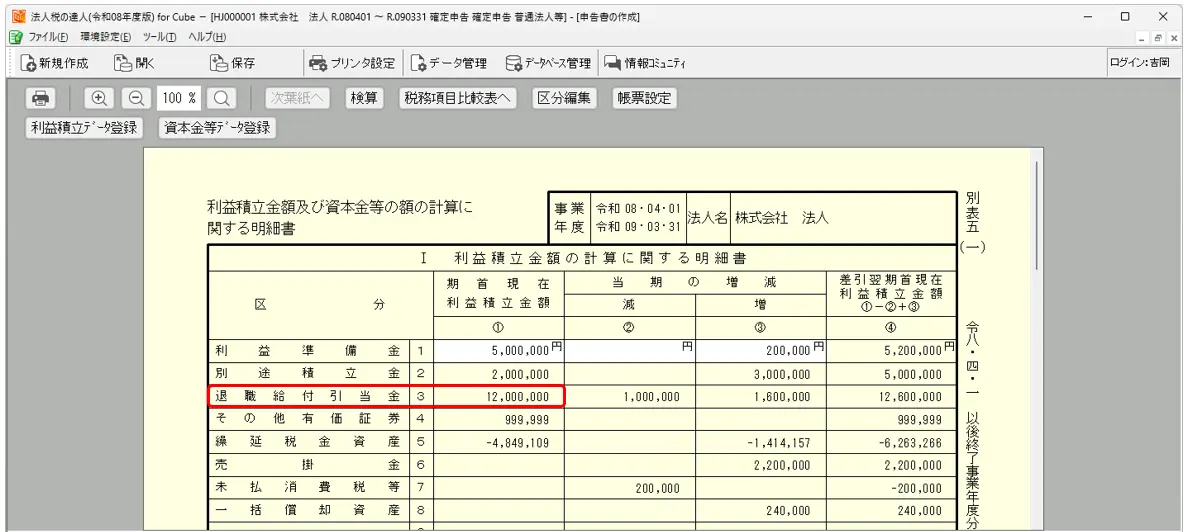Viewport: 1186px width, 532px height.
Task: Click the 株式会社 法人 company name
Action: (x=781, y=217)
